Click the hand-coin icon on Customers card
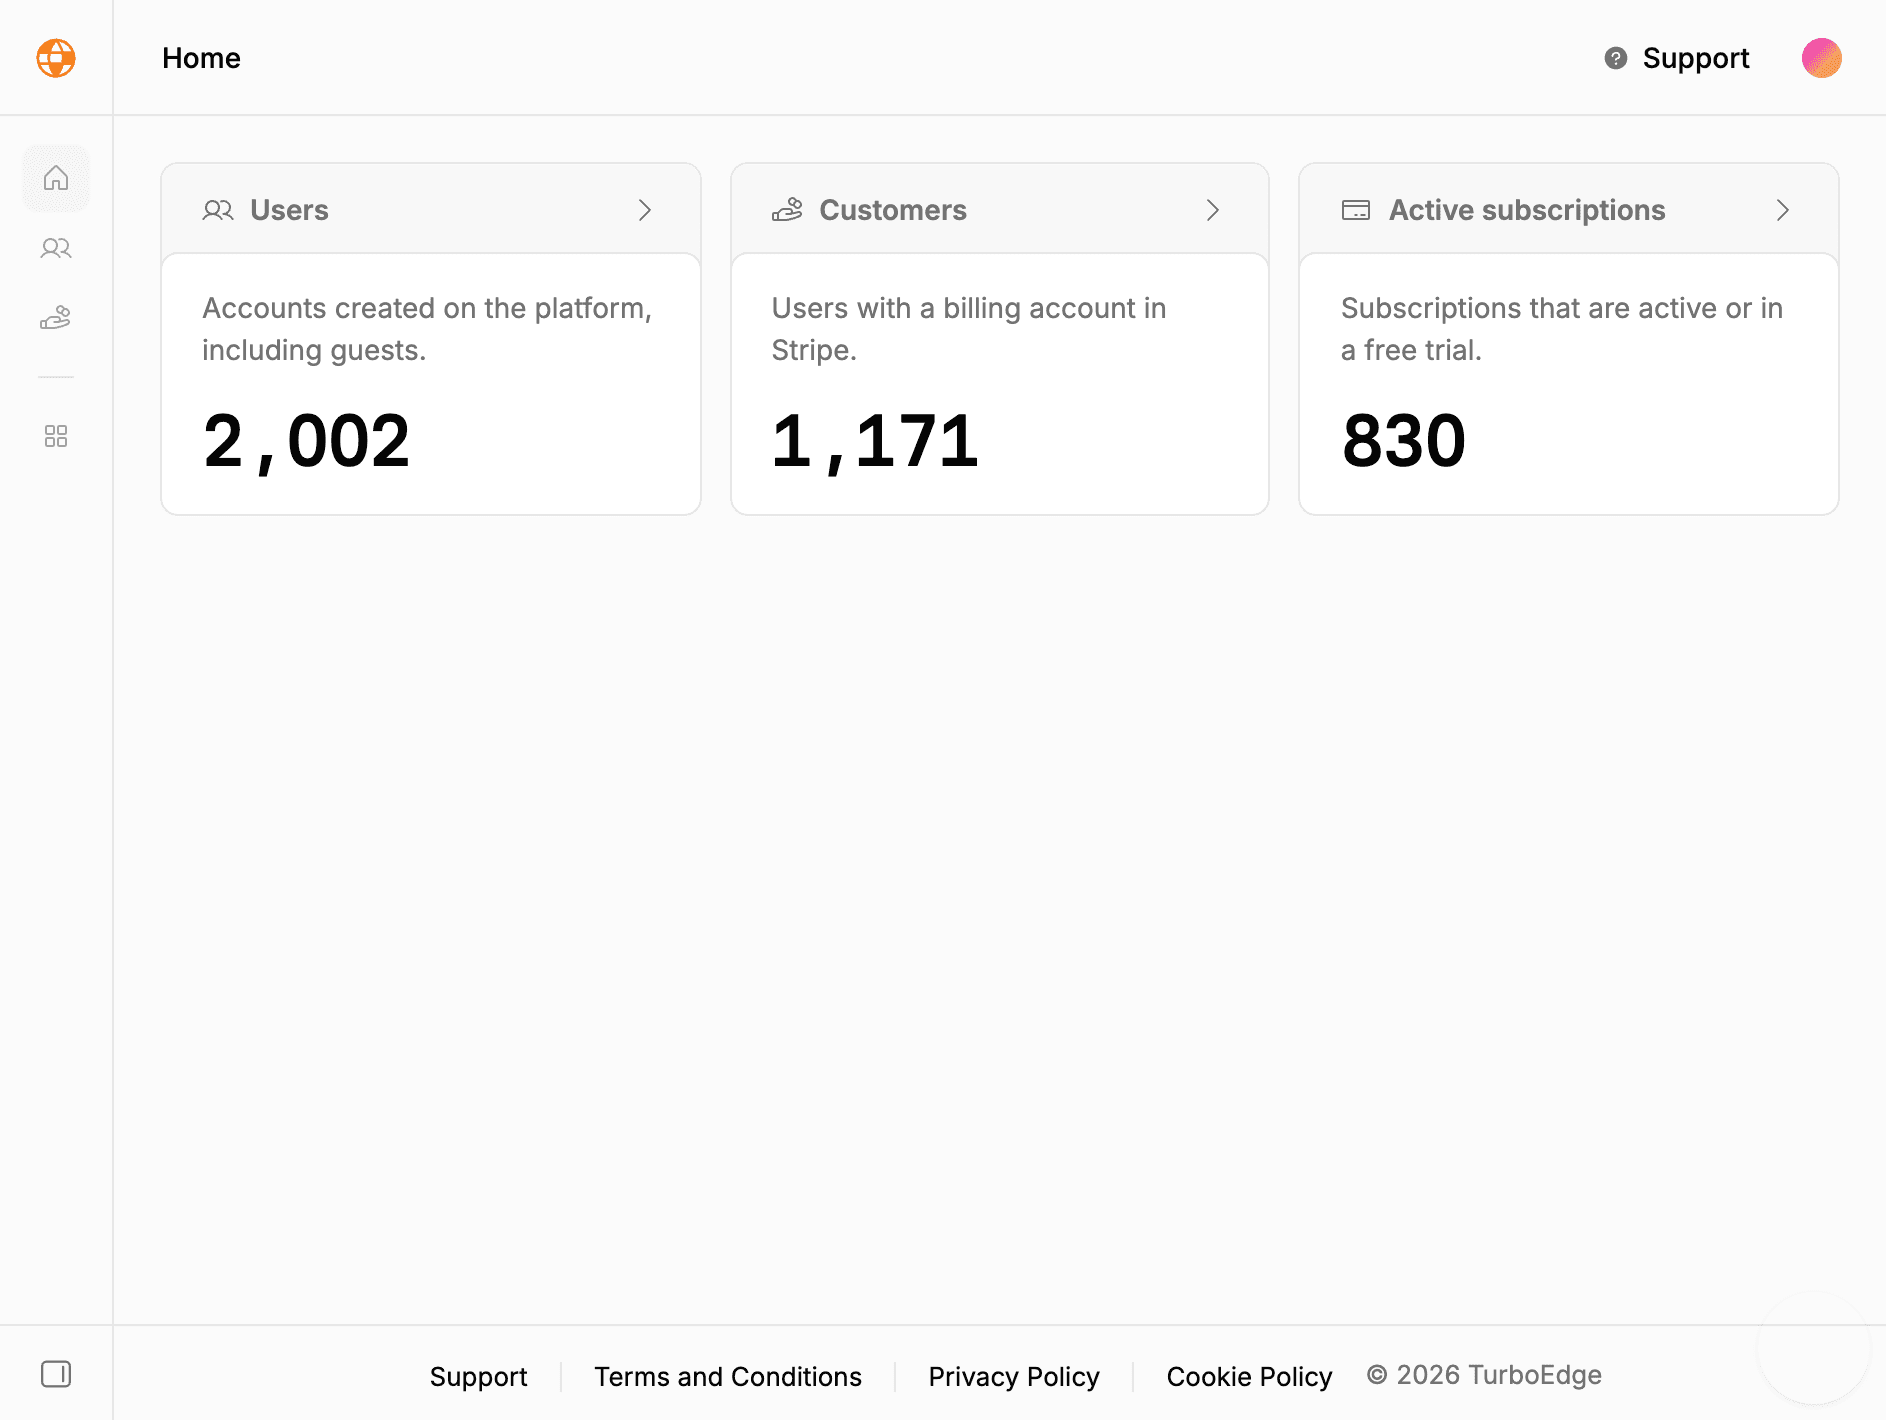Image resolution: width=1886 pixels, height=1420 pixels. [x=787, y=210]
